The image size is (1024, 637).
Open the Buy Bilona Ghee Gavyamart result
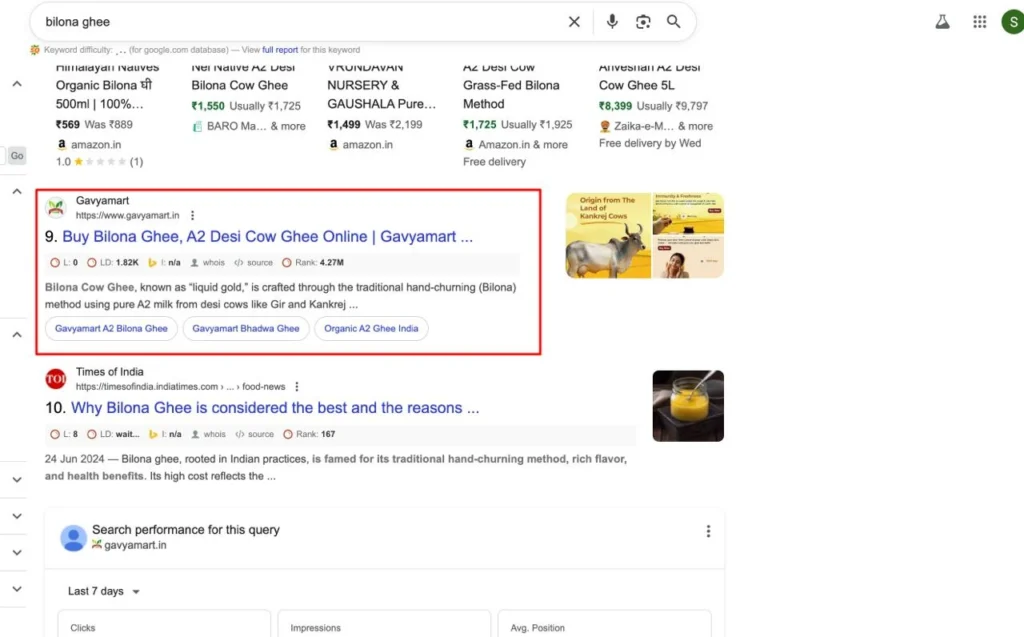coord(267,237)
